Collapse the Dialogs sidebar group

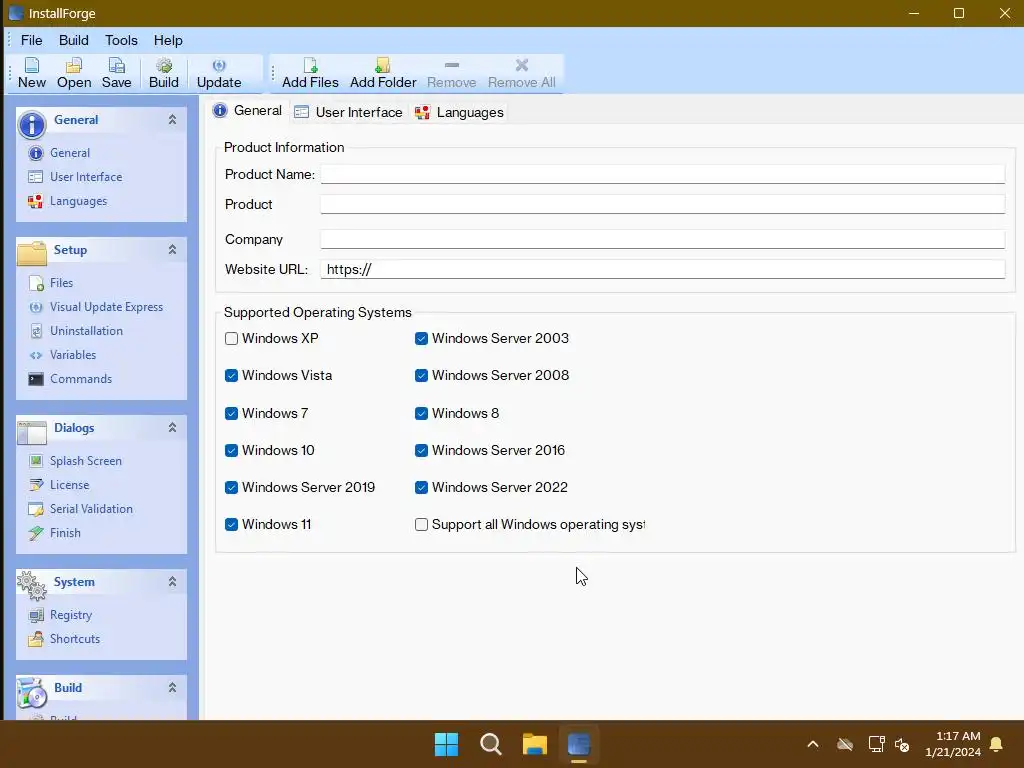tap(172, 428)
